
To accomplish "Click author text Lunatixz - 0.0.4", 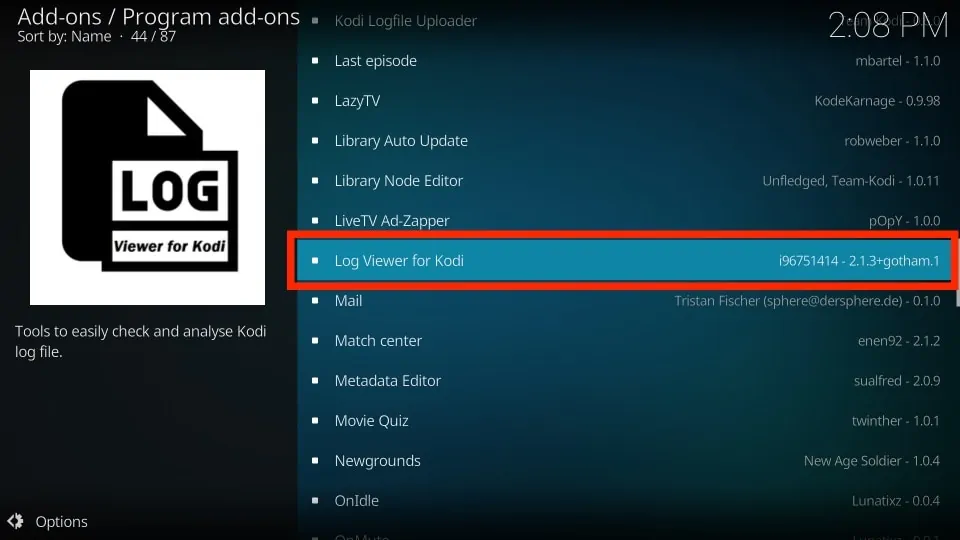I will [896, 501].
